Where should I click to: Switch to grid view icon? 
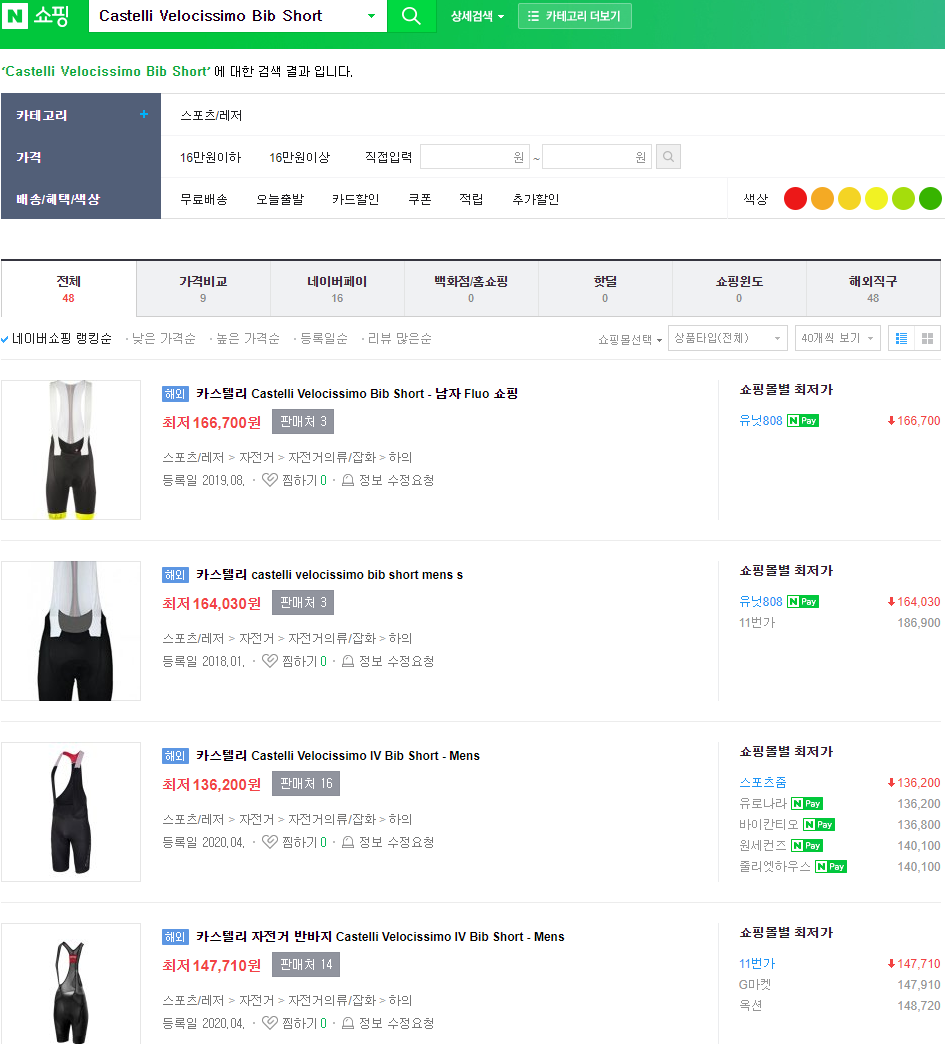[x=927, y=338]
